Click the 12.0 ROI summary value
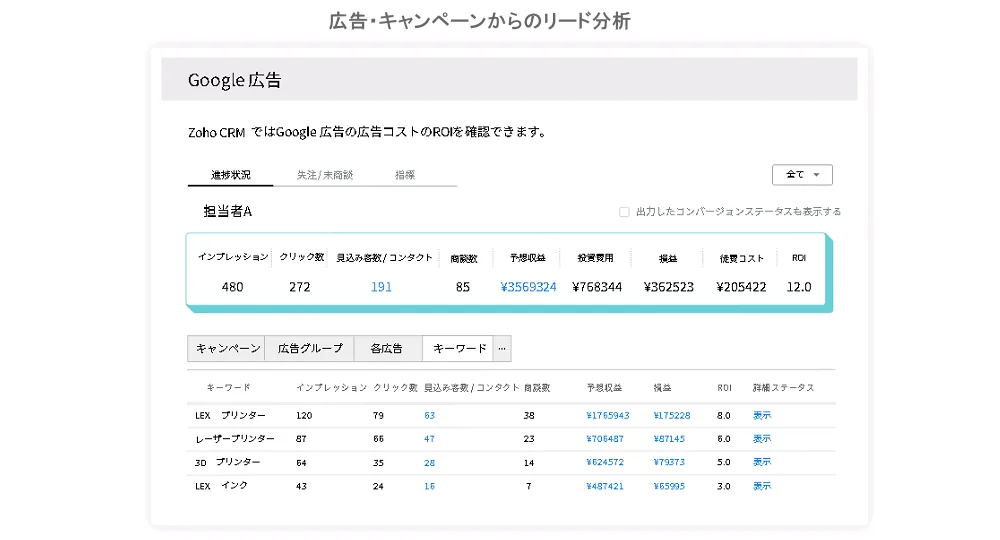This screenshot has height=540, width=1000. (x=798, y=287)
